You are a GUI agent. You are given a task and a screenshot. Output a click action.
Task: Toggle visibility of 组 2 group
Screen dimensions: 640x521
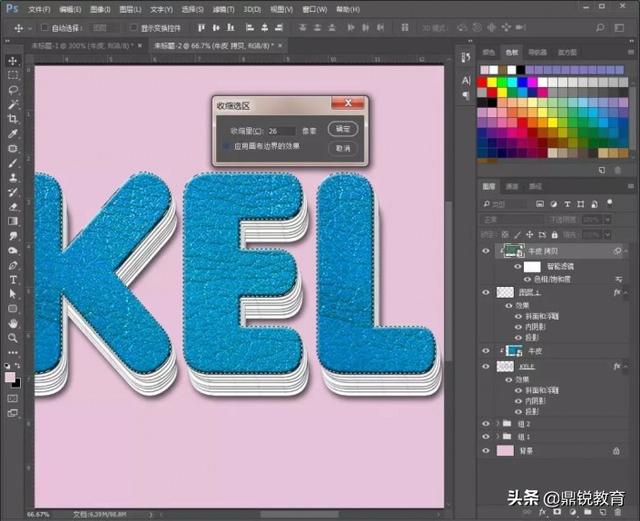(486, 424)
